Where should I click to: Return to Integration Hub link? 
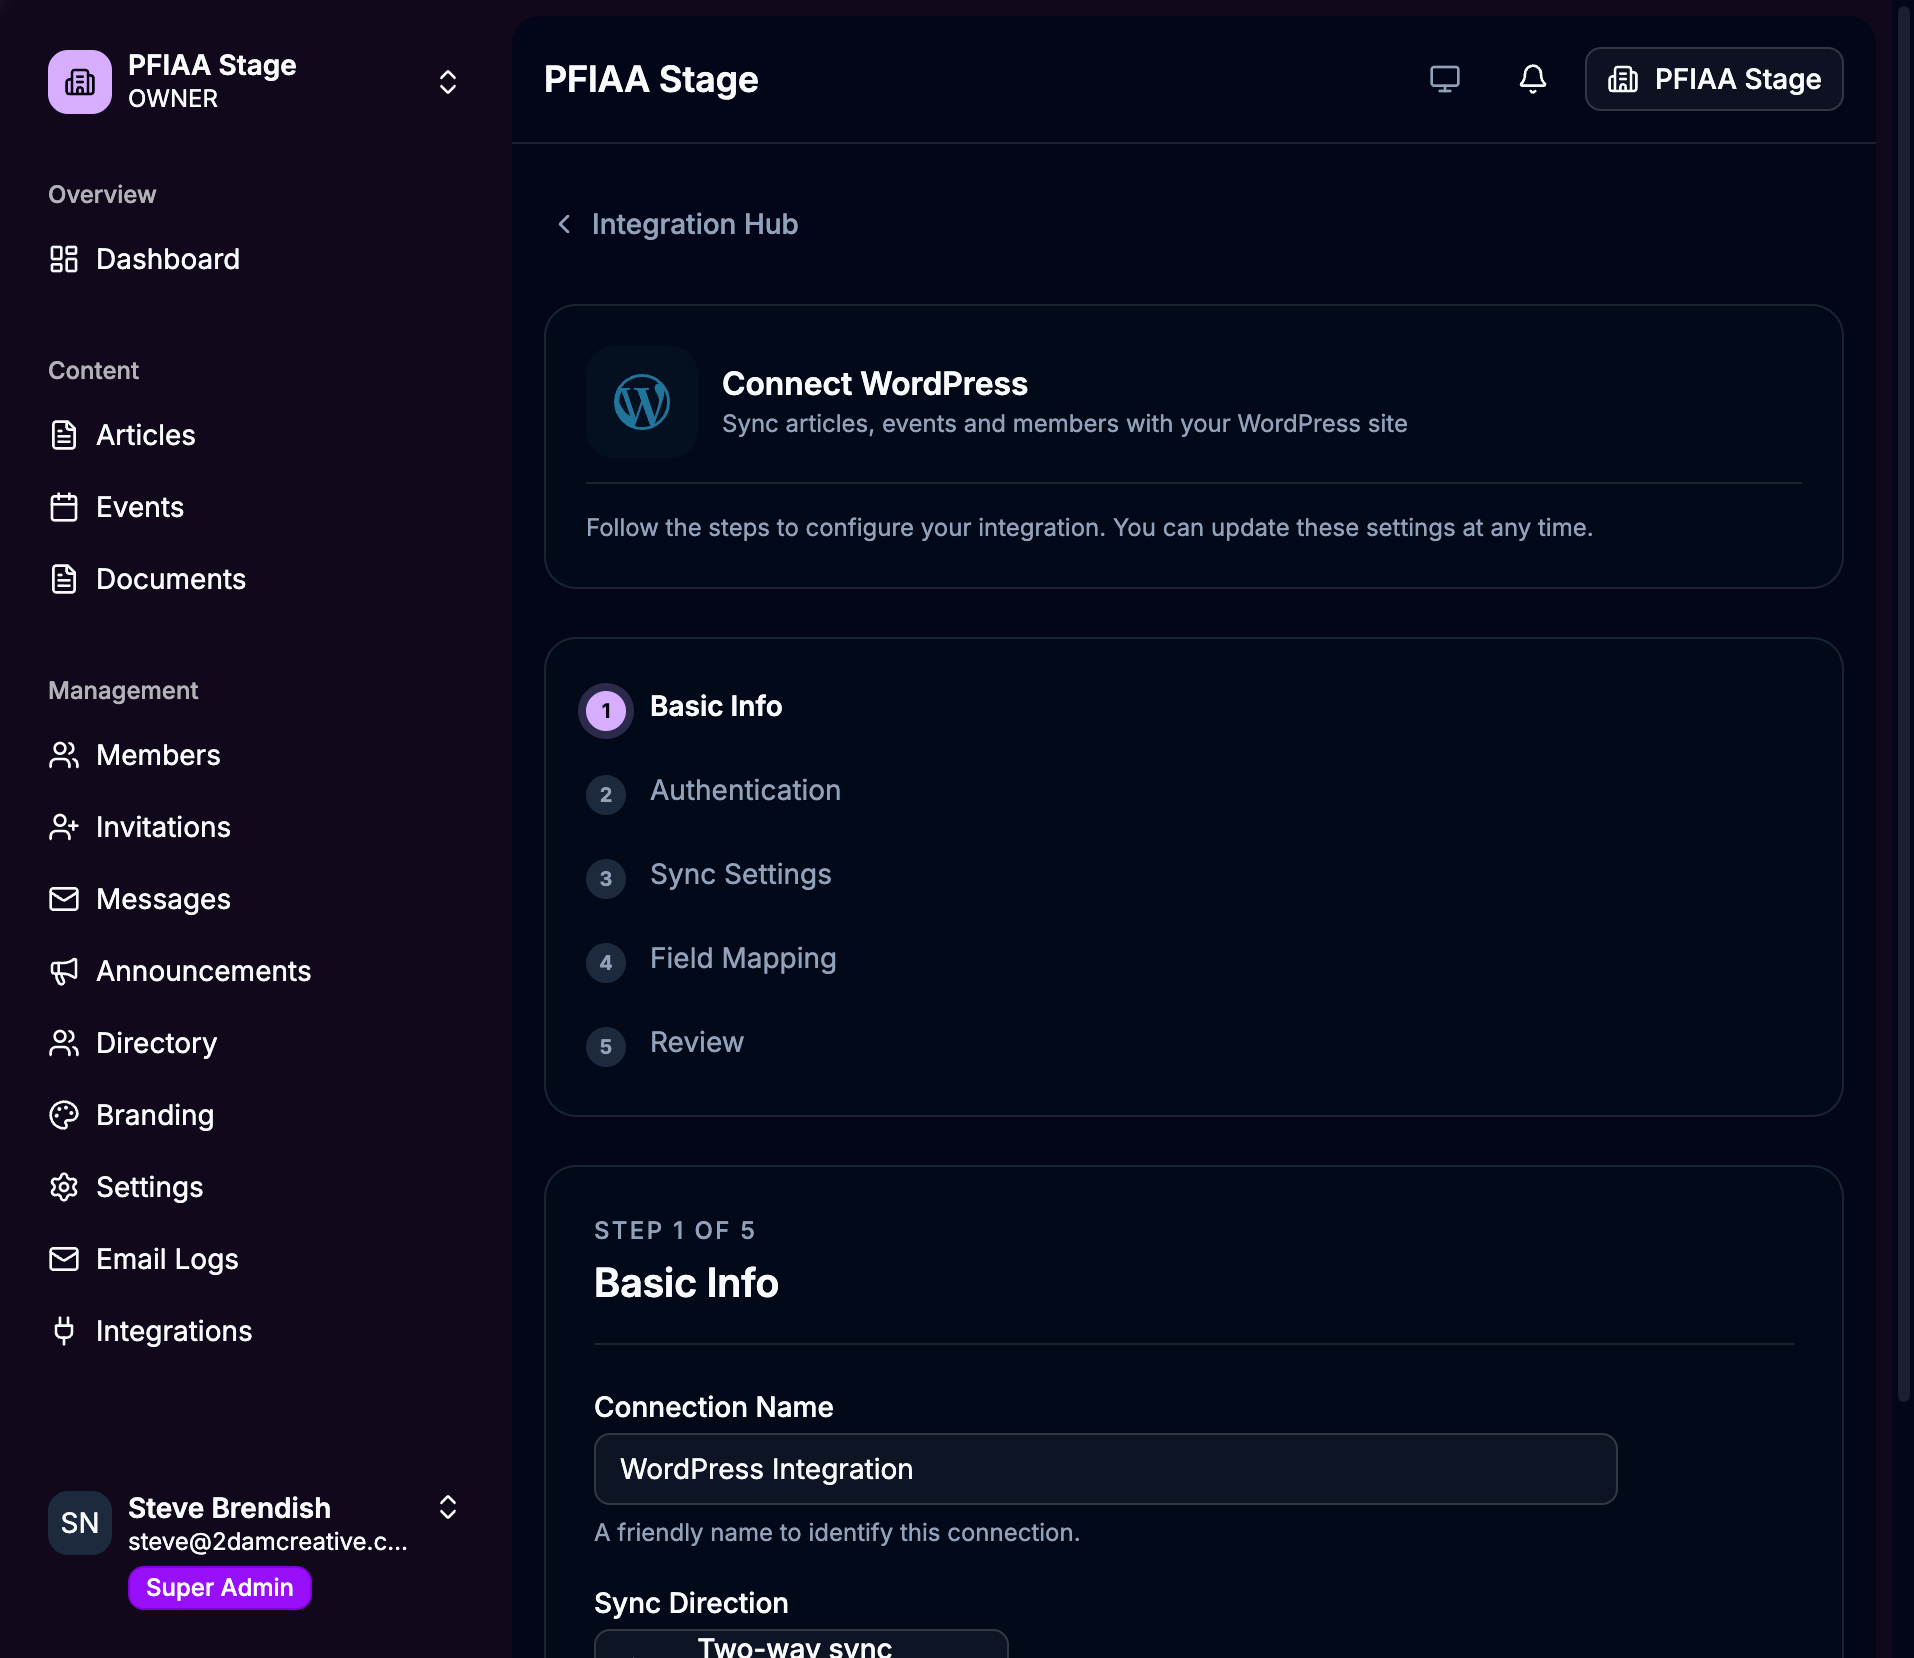[695, 224]
